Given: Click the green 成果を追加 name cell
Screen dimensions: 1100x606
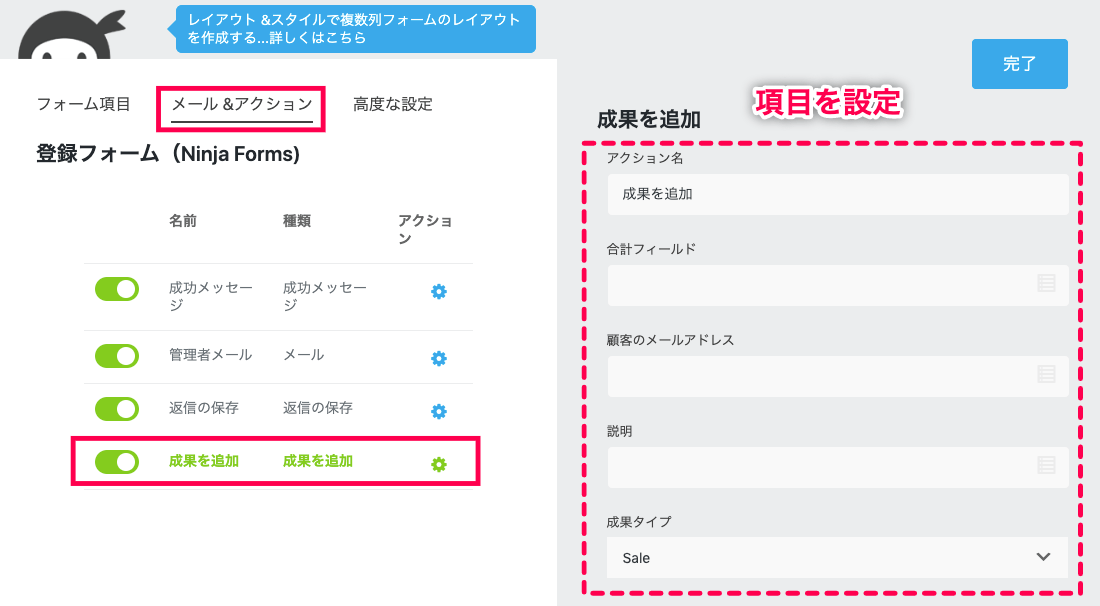Looking at the screenshot, I should (x=203, y=461).
